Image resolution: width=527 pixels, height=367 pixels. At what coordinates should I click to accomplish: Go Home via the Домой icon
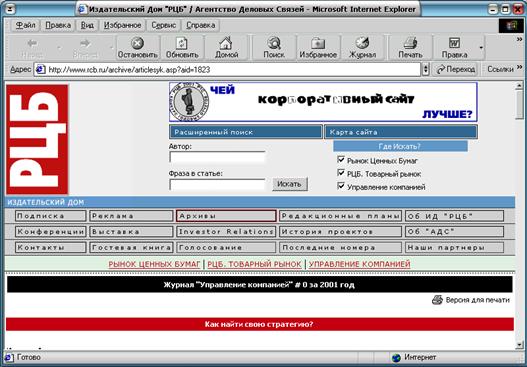[226, 43]
